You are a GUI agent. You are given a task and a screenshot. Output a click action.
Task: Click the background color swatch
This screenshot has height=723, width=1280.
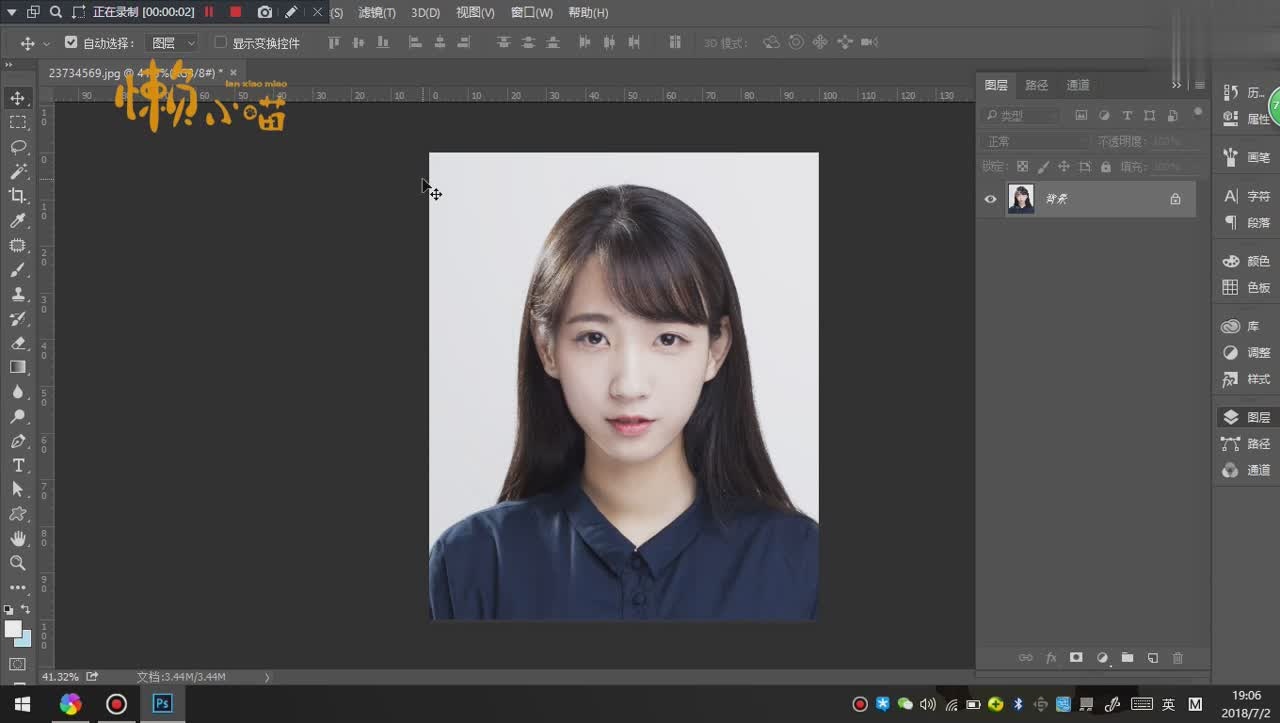coord(25,641)
